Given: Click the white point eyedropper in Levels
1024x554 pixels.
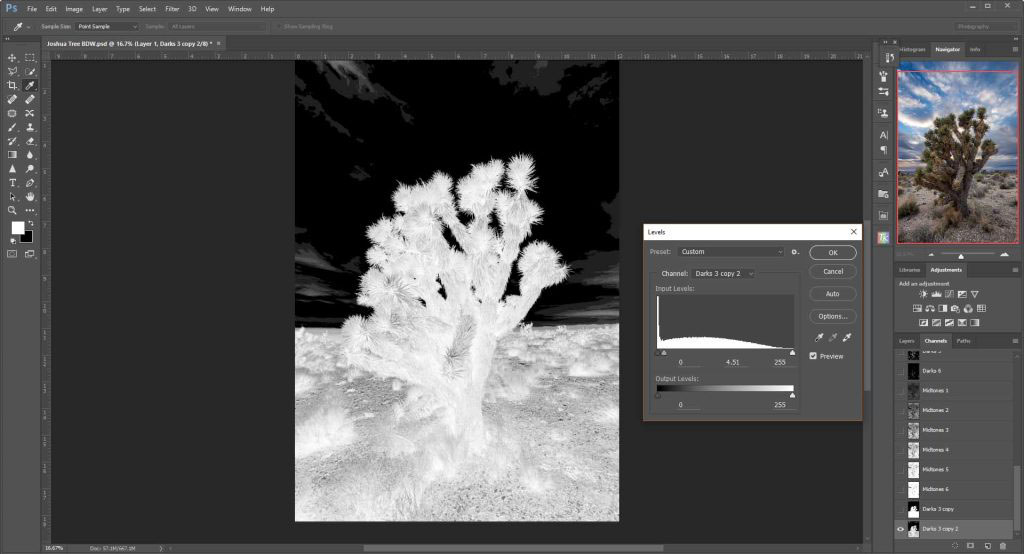Looking at the screenshot, I should click(x=845, y=339).
